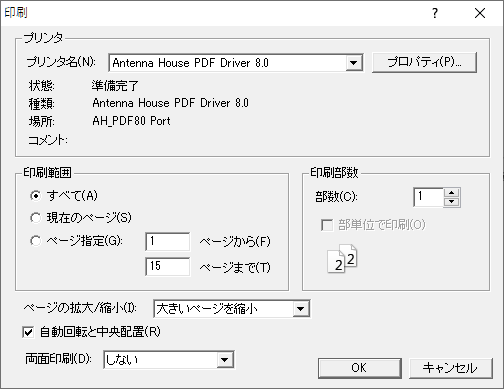
Task: Toggle 自動回転と中央配置(R) checkbox
Action: [x=28, y=332]
